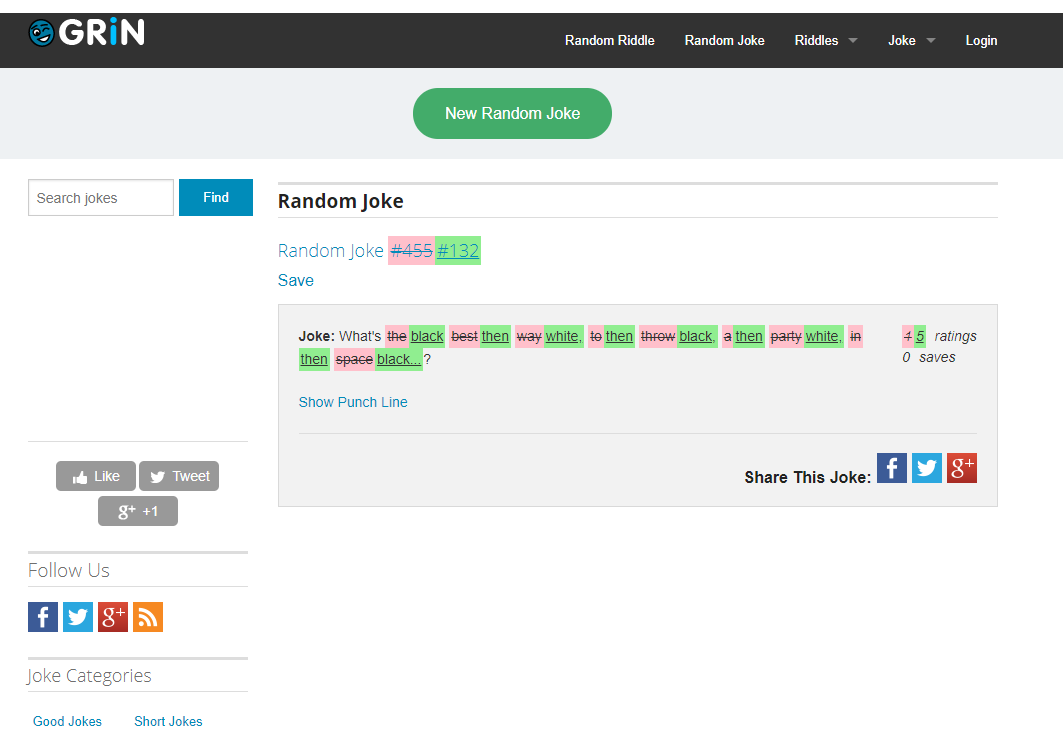
Task: Expand the Joke dropdown menu
Action: click(911, 41)
